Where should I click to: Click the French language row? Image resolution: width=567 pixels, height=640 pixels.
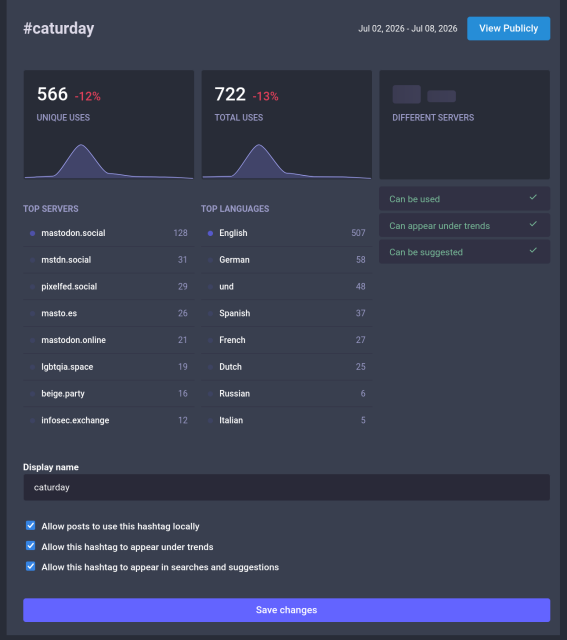(287, 340)
